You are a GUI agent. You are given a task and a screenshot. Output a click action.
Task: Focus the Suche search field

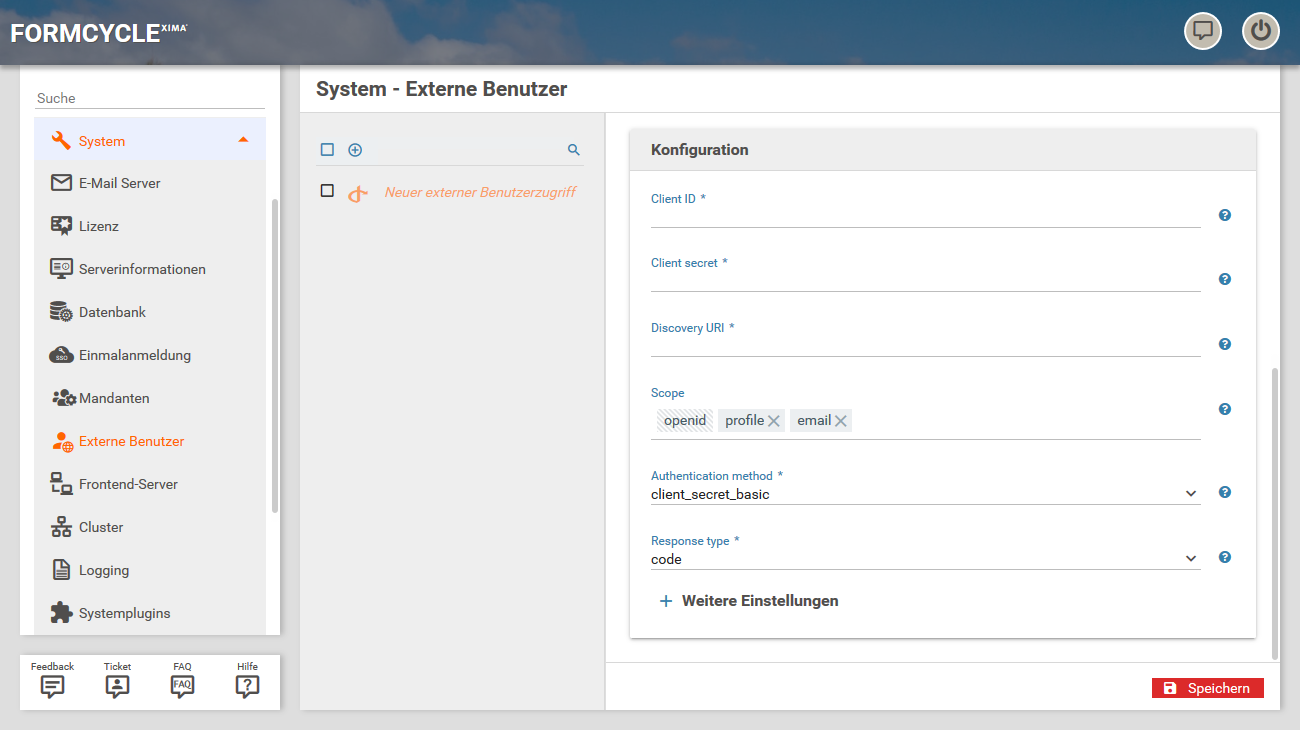150,98
